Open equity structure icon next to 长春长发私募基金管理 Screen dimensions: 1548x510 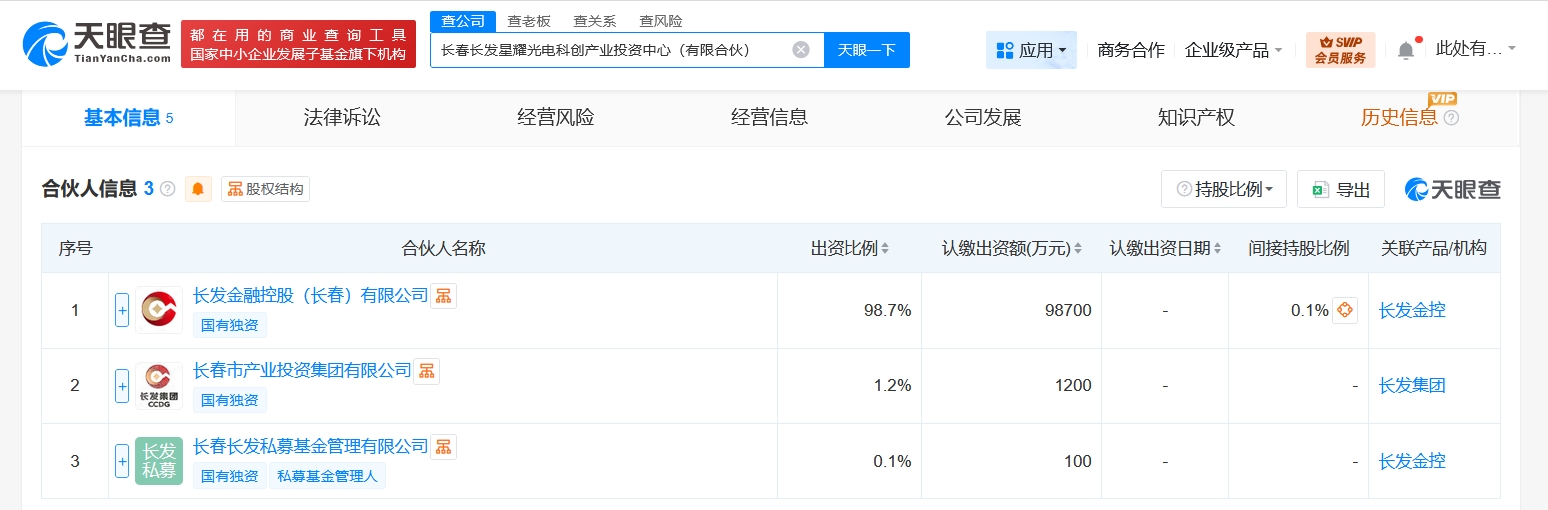[x=443, y=446]
